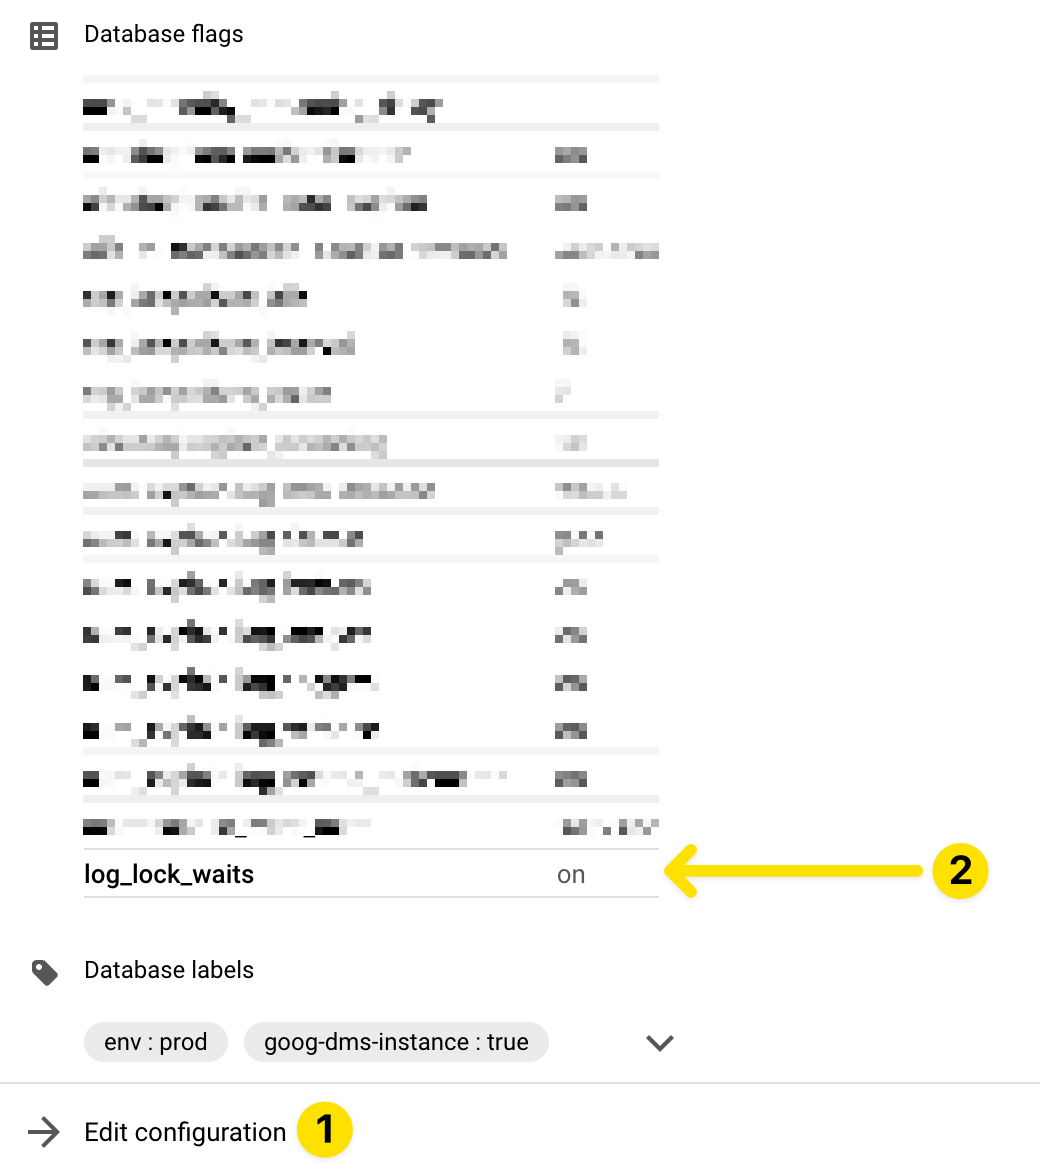1040x1176 pixels.
Task: Select the env : prod label chip
Action: coord(155,1042)
